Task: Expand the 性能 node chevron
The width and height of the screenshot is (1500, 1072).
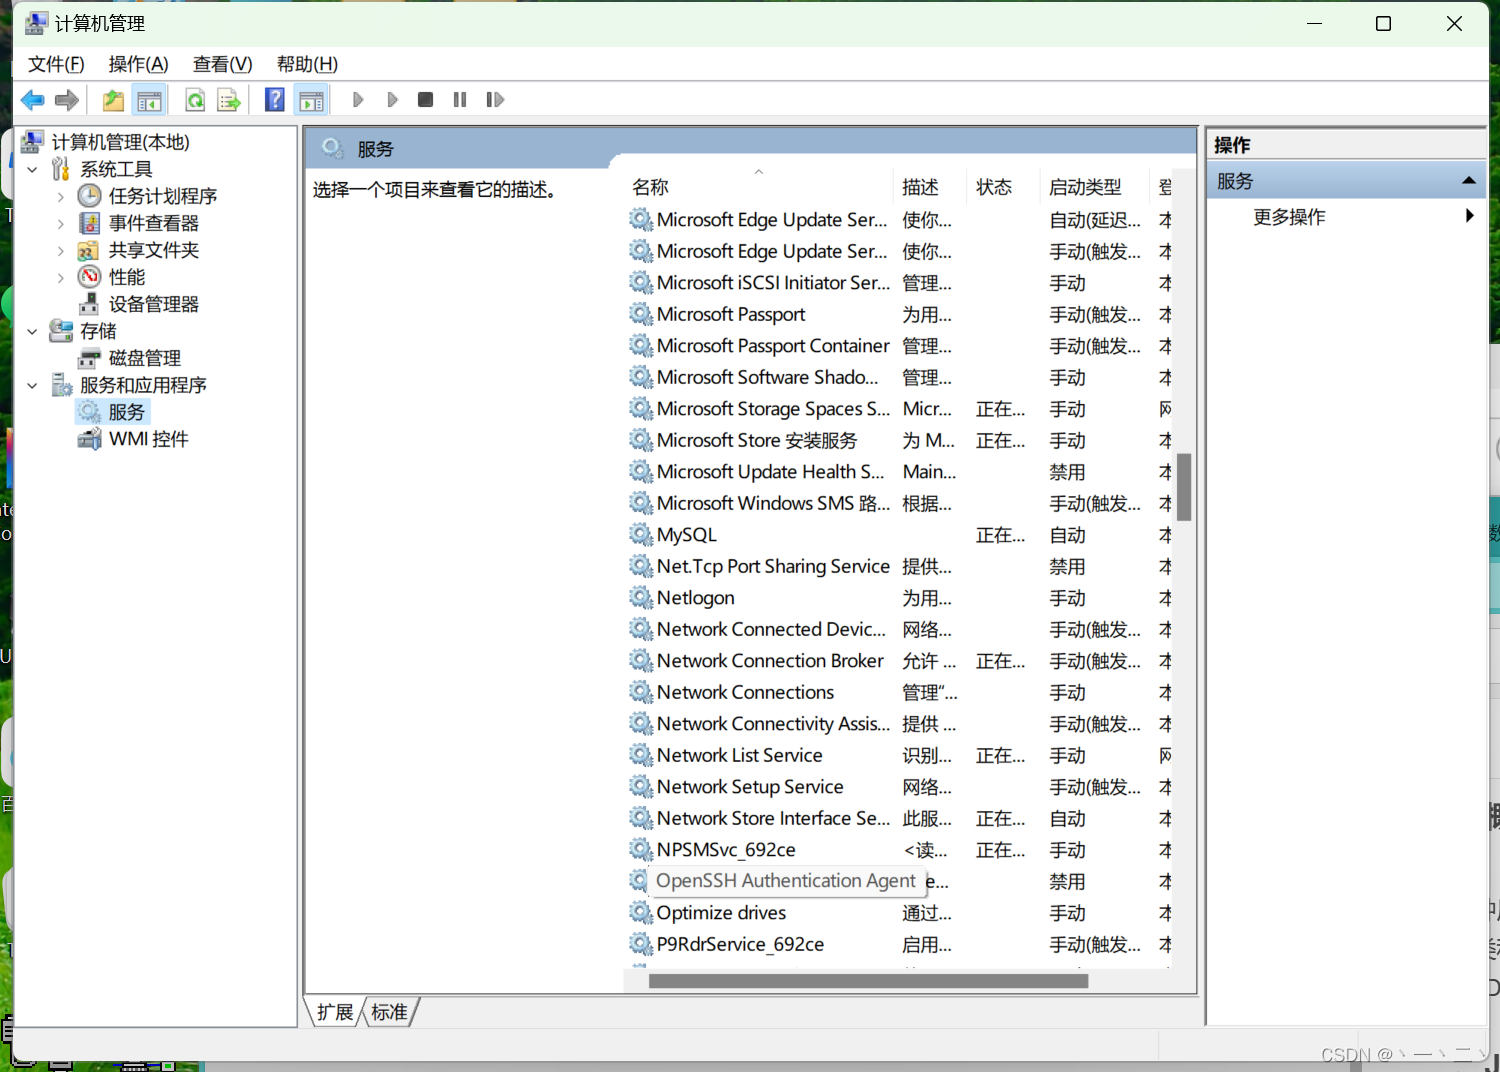Action: pos(61,277)
